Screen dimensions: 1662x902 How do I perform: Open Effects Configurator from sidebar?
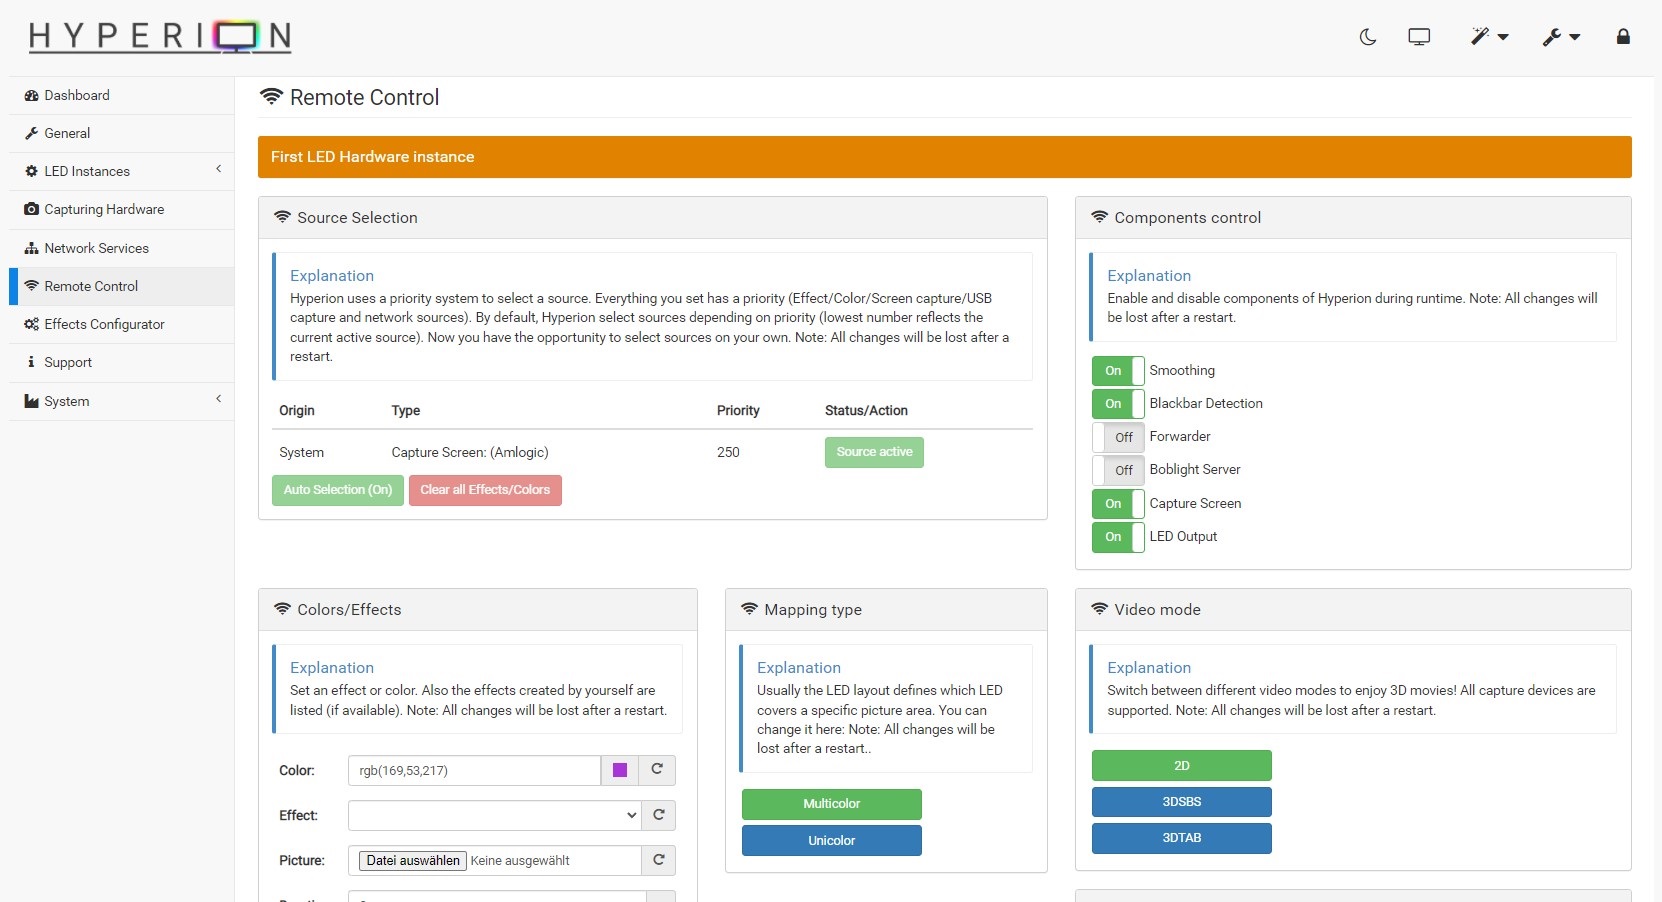104,324
